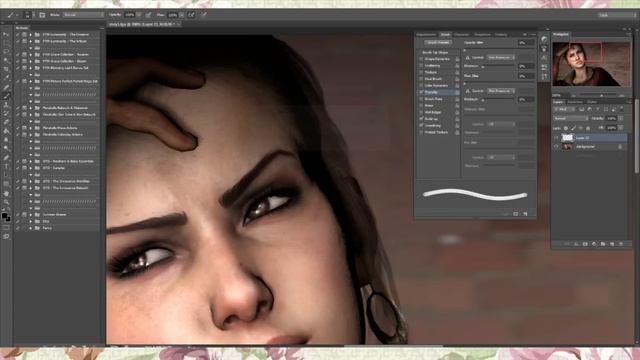Image resolution: width=640 pixels, height=360 pixels.
Task: Select the Brush tool in toolbox
Action: [6, 96]
